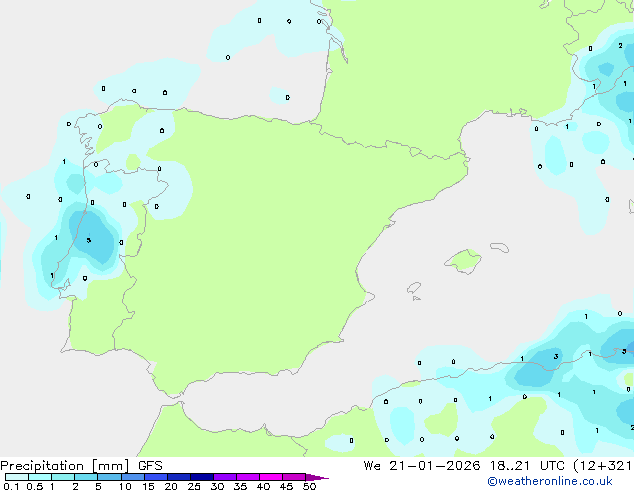
Task: Click Menorca island on the map
Action: click(x=500, y=247)
